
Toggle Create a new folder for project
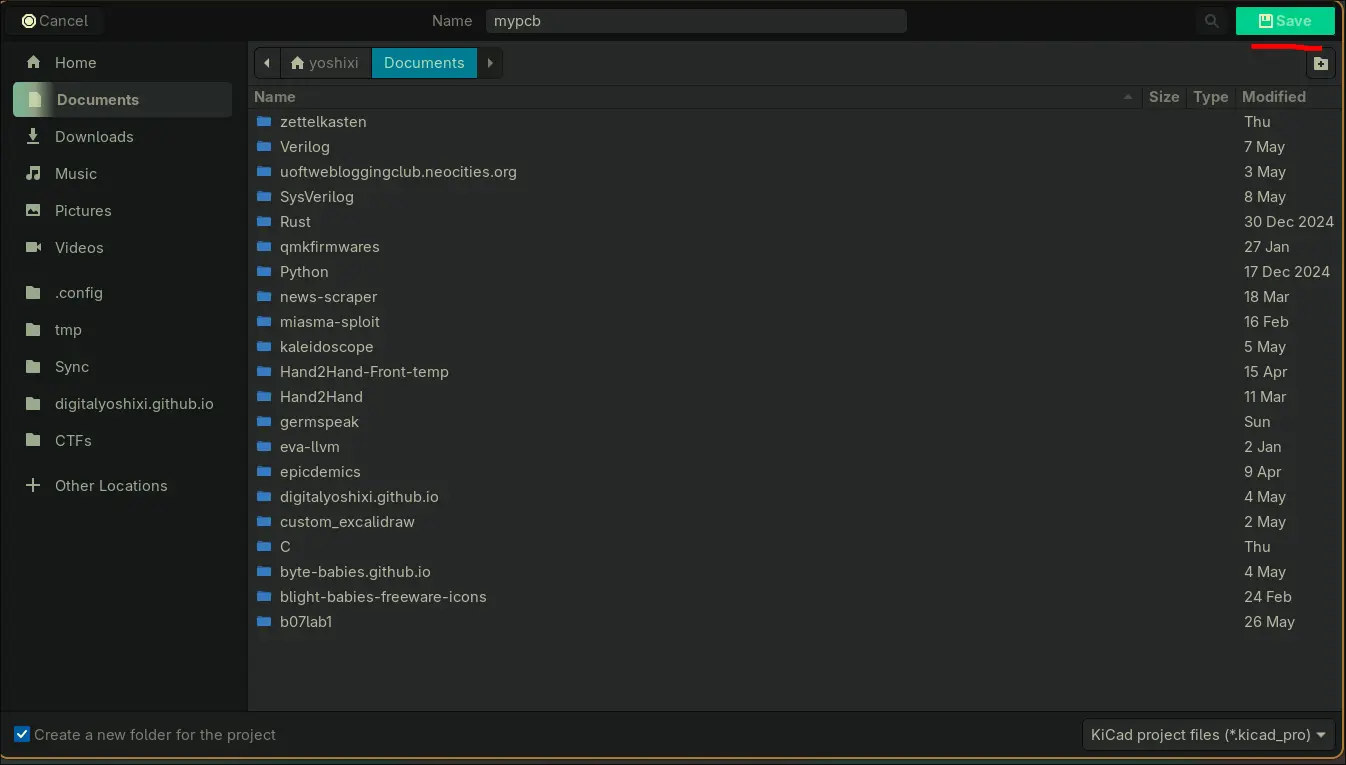tap(22, 734)
